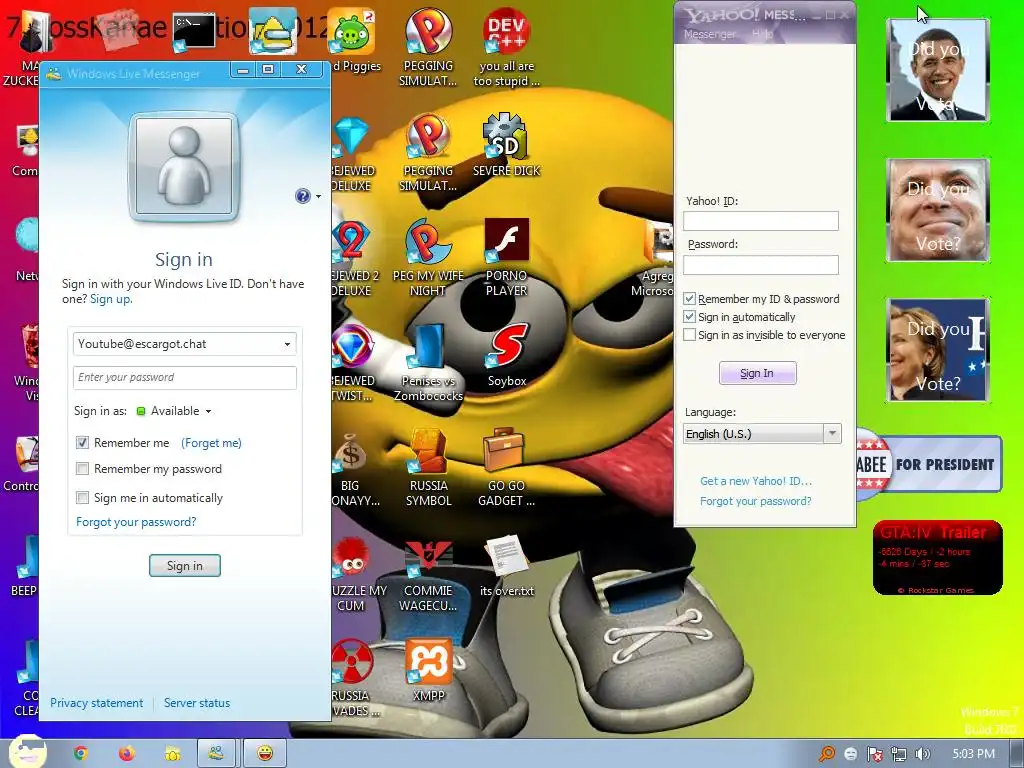Click the 'FOR PRESIDENT' banner gadget
The height and width of the screenshot is (768, 1024).
coord(929,464)
